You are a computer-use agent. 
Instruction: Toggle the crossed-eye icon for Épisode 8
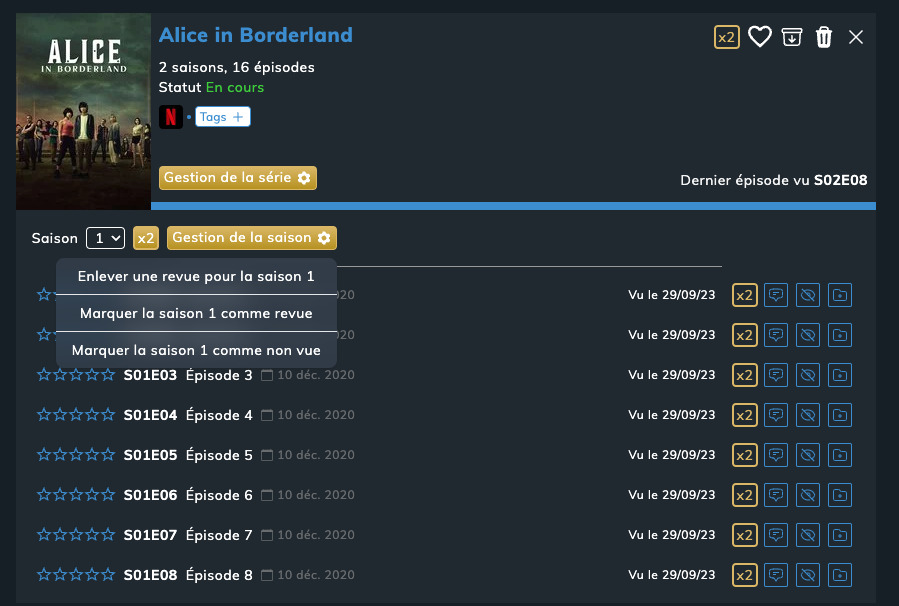tap(808, 575)
